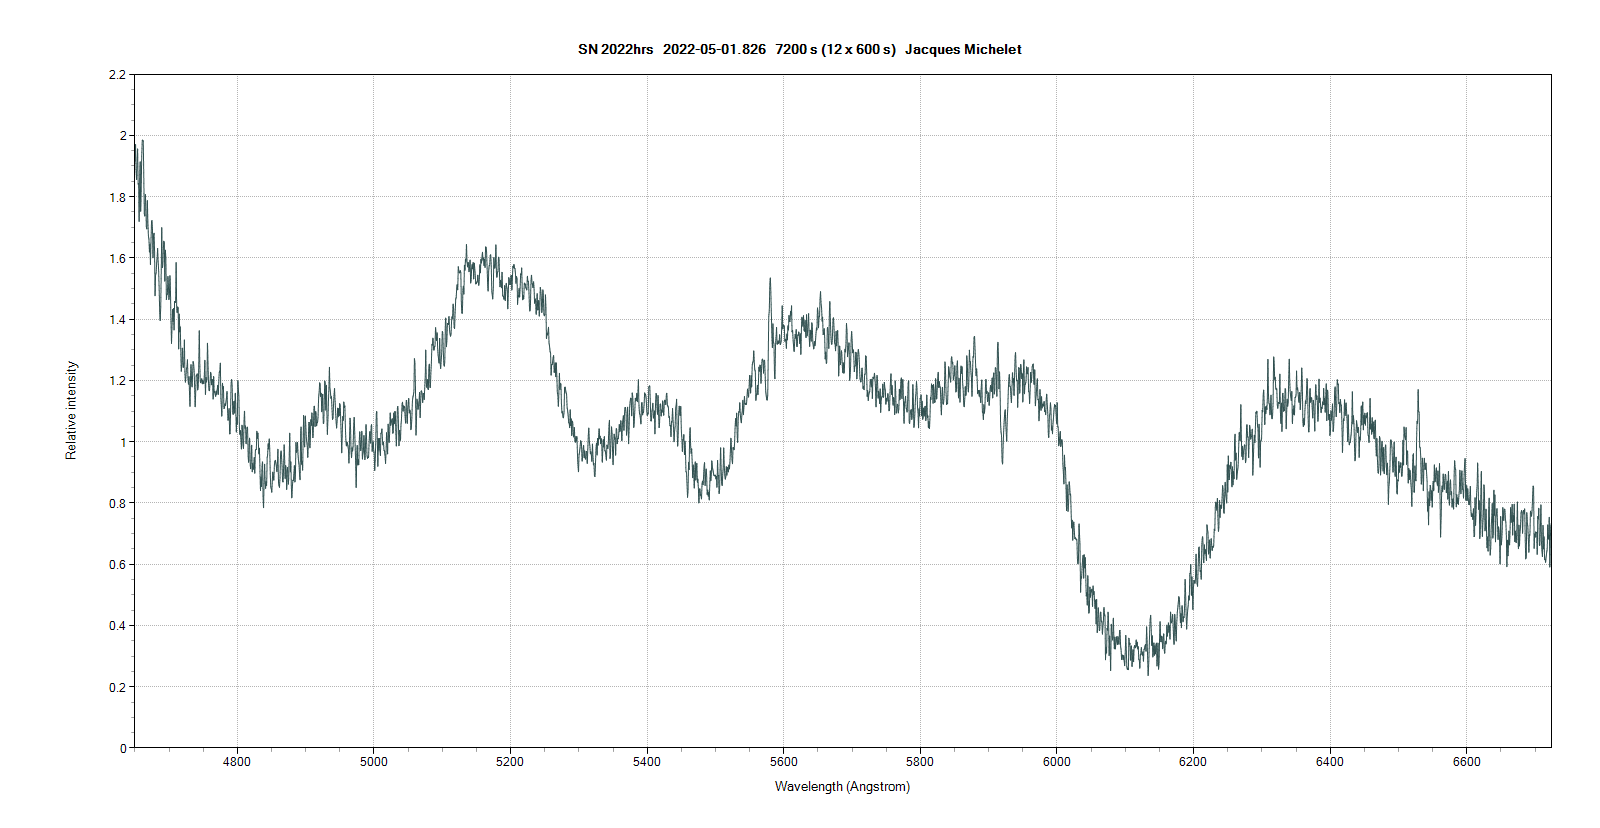
Task: Click the "Relative intensity" y-axis label
Action: (x=71, y=410)
